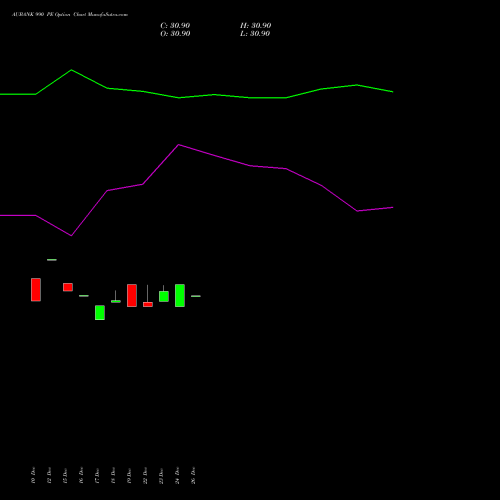500x500 pixels.
Task: Select the flat candle for 26 Dec
Action: pos(196,296)
